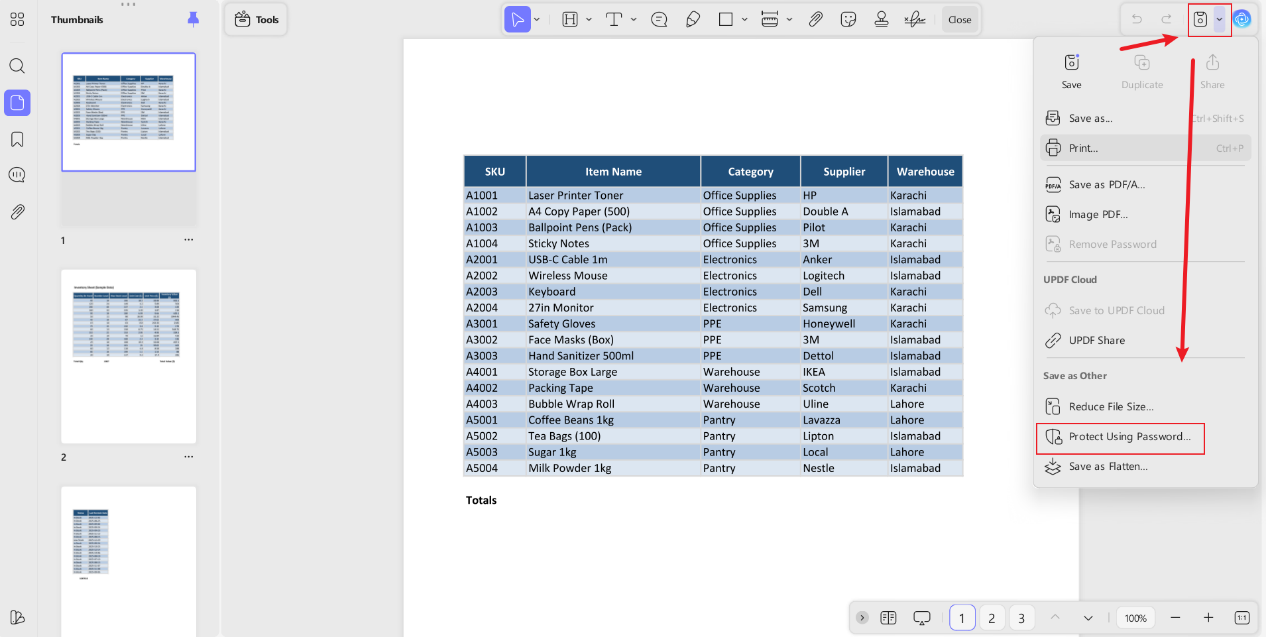Select the cursor selection tool

click(x=517, y=19)
